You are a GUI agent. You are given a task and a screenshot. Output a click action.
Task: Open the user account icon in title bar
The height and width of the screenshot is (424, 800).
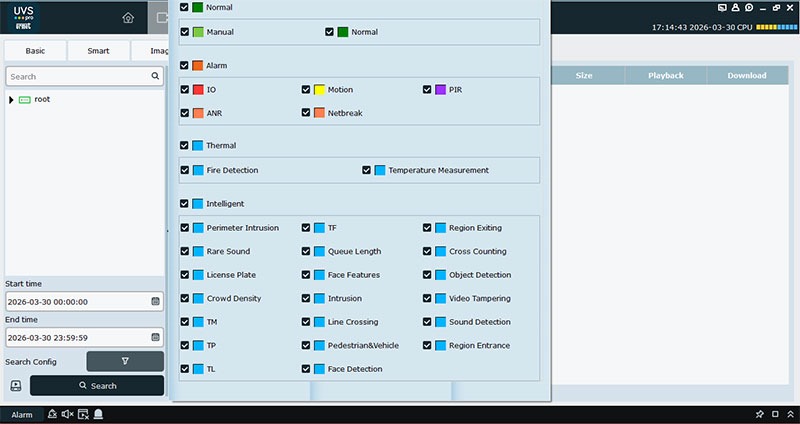[735, 8]
